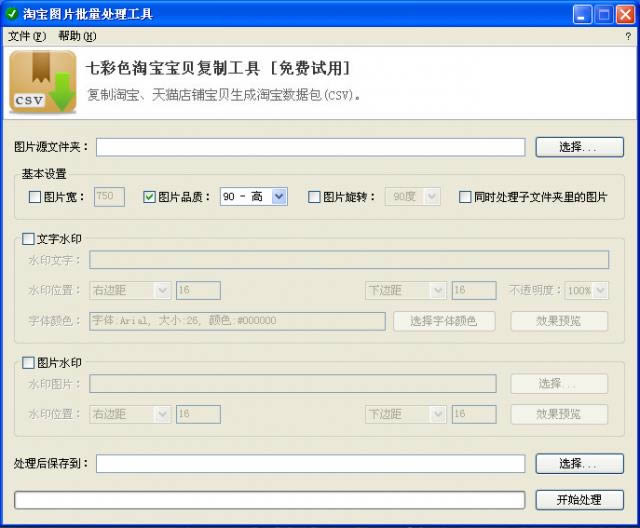Click the question mark help icon
This screenshot has width=640, height=528.
(x=627, y=36)
